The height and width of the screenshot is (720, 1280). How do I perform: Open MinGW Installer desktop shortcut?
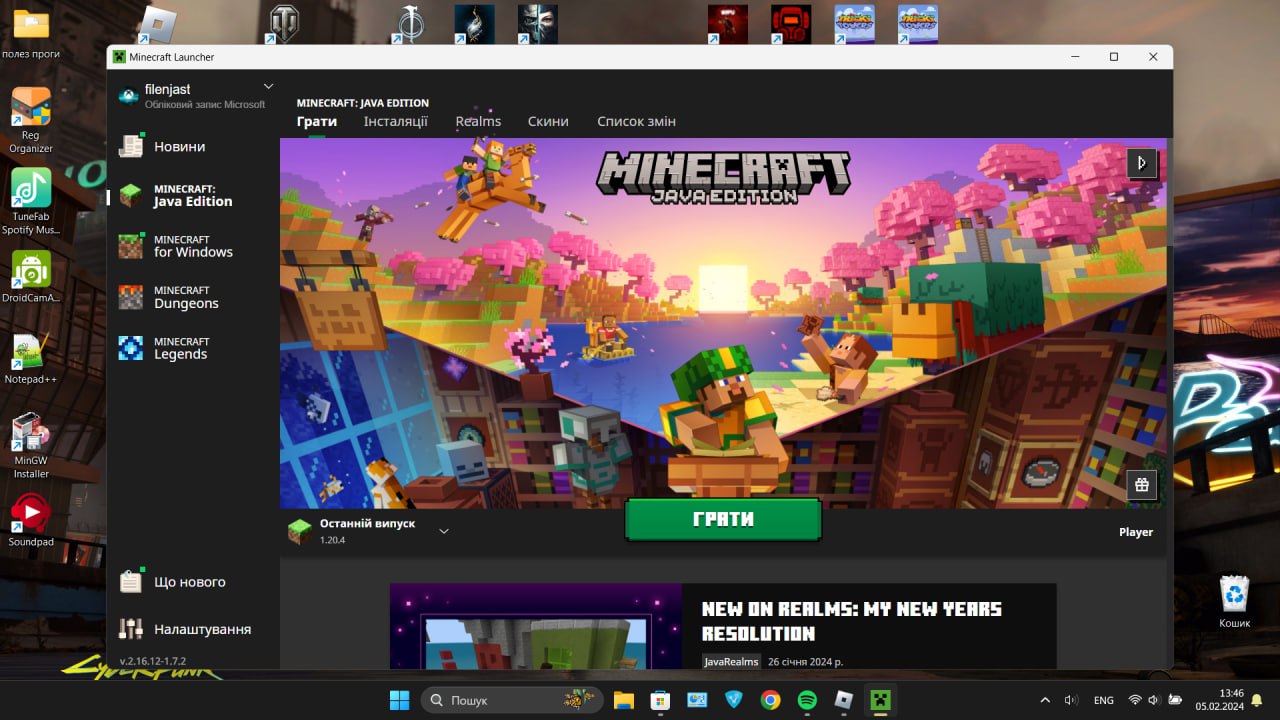31,446
